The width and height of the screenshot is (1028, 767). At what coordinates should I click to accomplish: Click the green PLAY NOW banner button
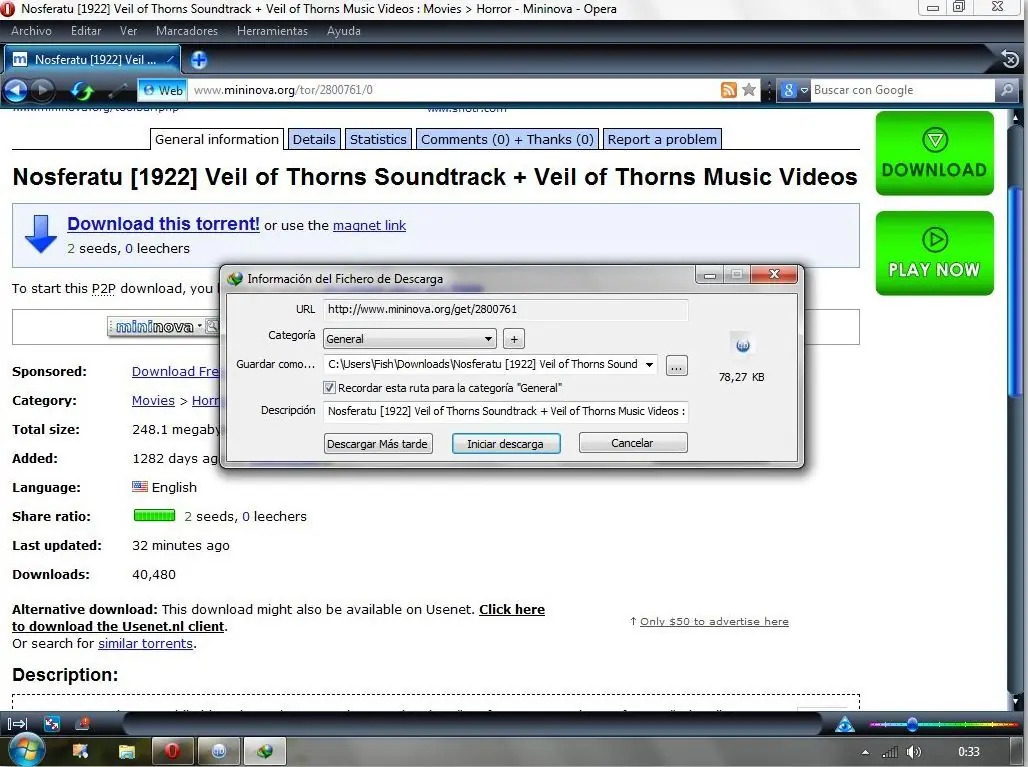point(934,253)
